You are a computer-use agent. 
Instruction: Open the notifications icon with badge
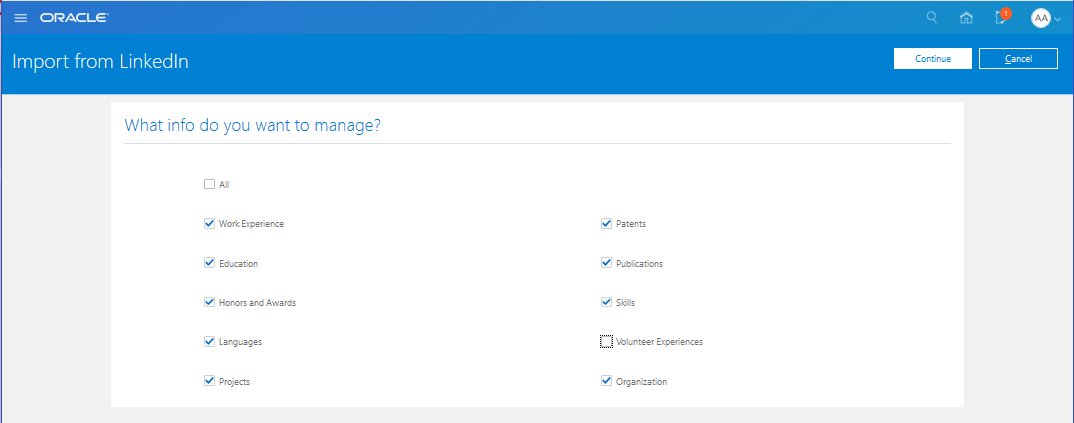point(1000,17)
